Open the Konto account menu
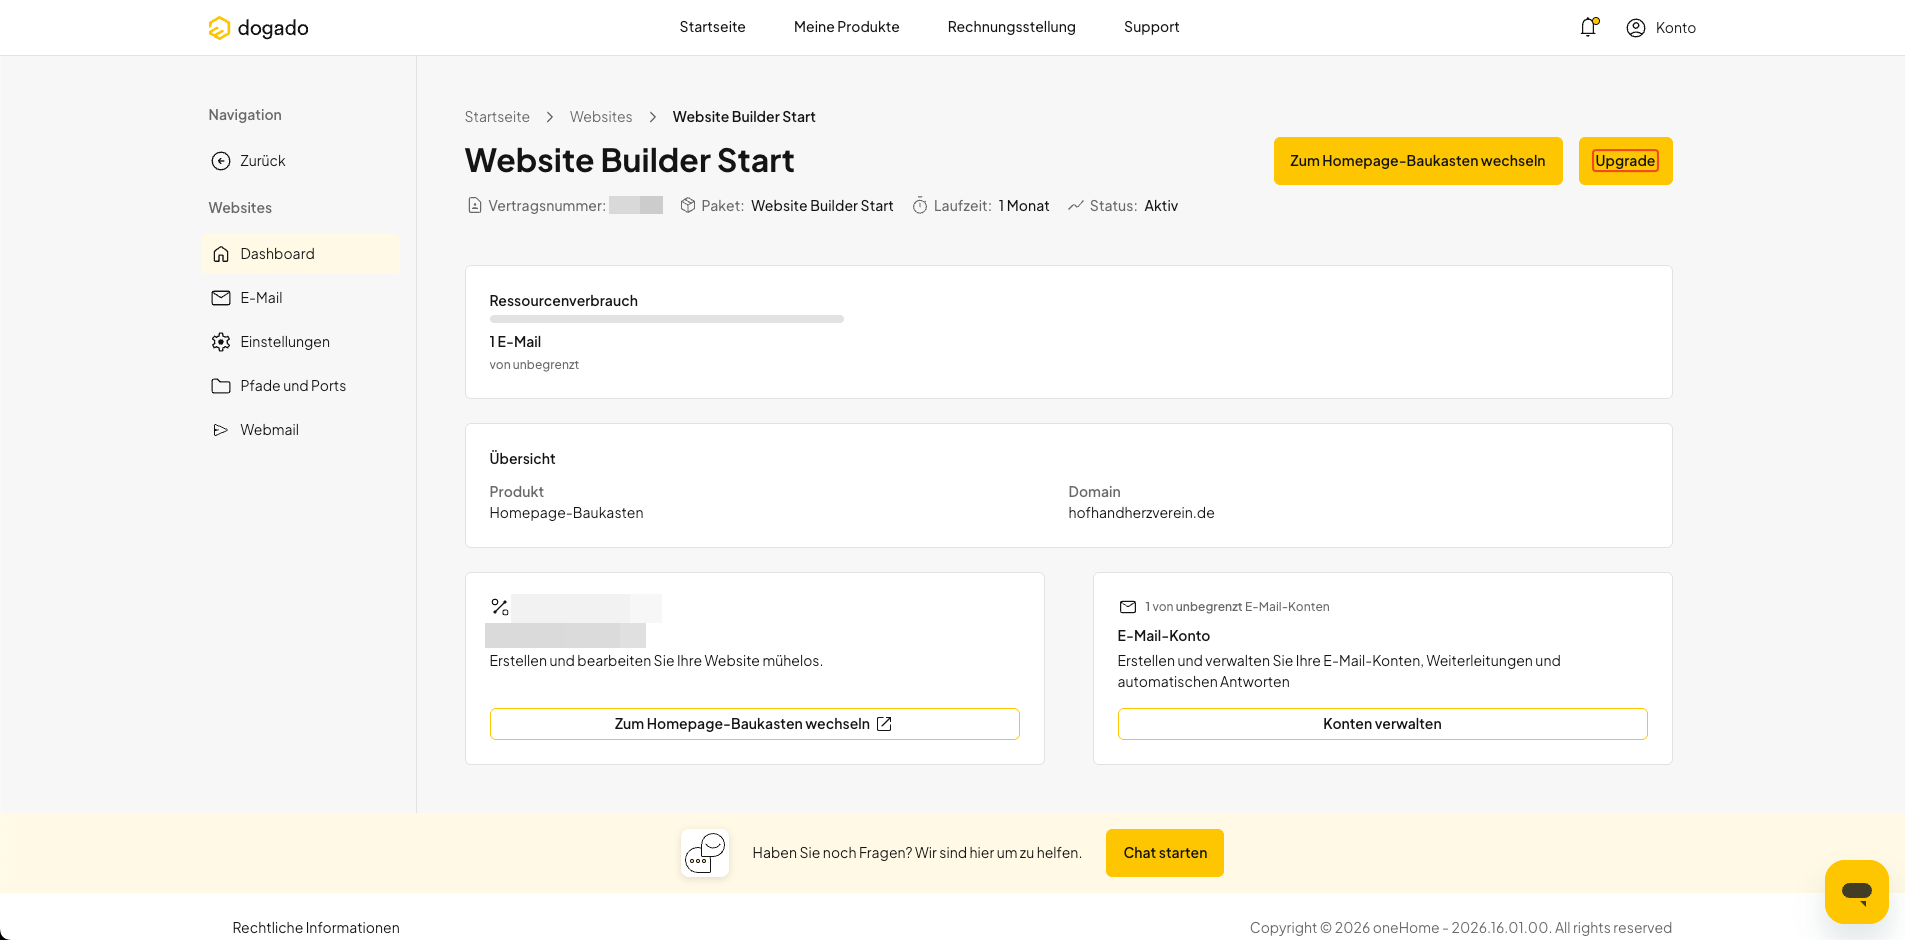 pos(1661,28)
